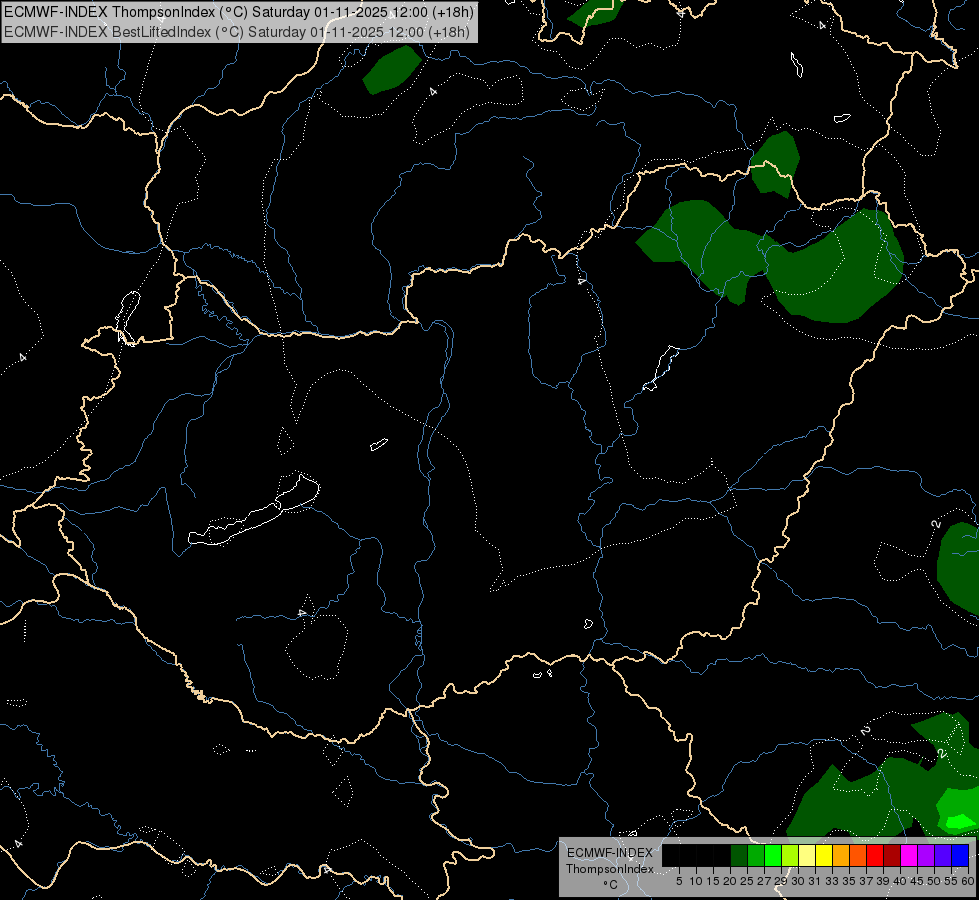
Task: Select the blue 55–60 legend swatch
Action: (x=960, y=855)
